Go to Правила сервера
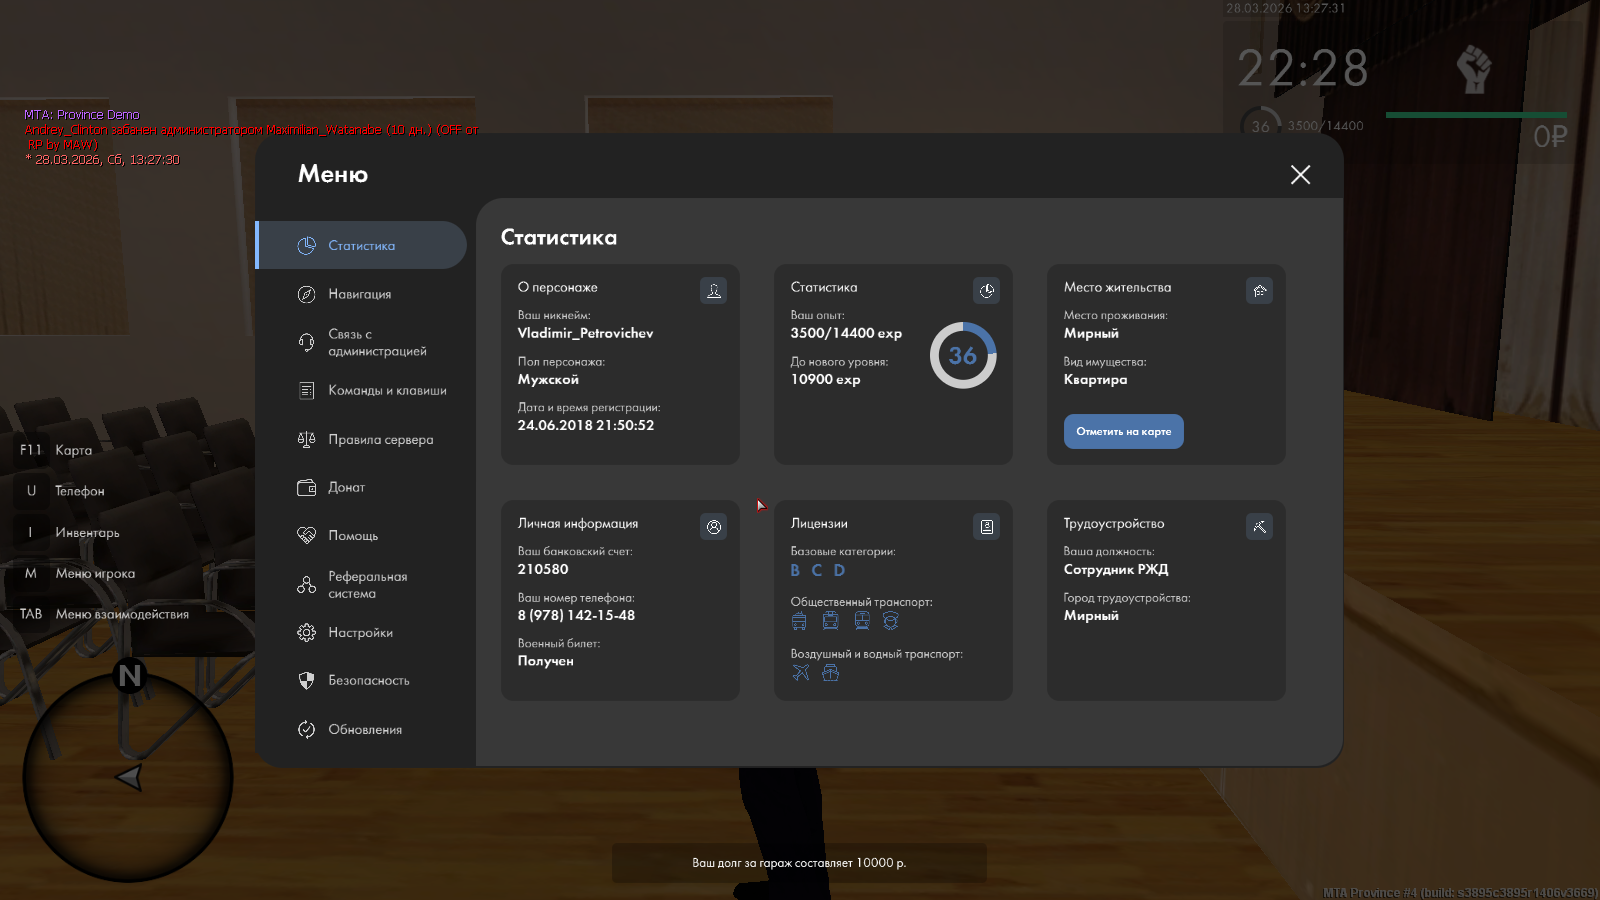Image resolution: width=1600 pixels, height=900 pixels. [x=380, y=440]
